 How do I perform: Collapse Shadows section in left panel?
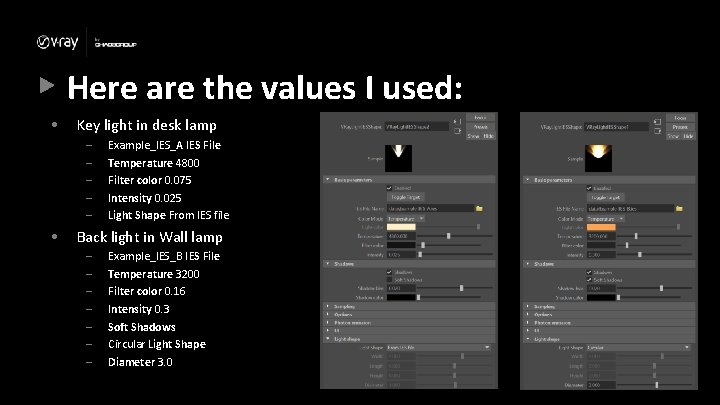[x=409, y=264]
